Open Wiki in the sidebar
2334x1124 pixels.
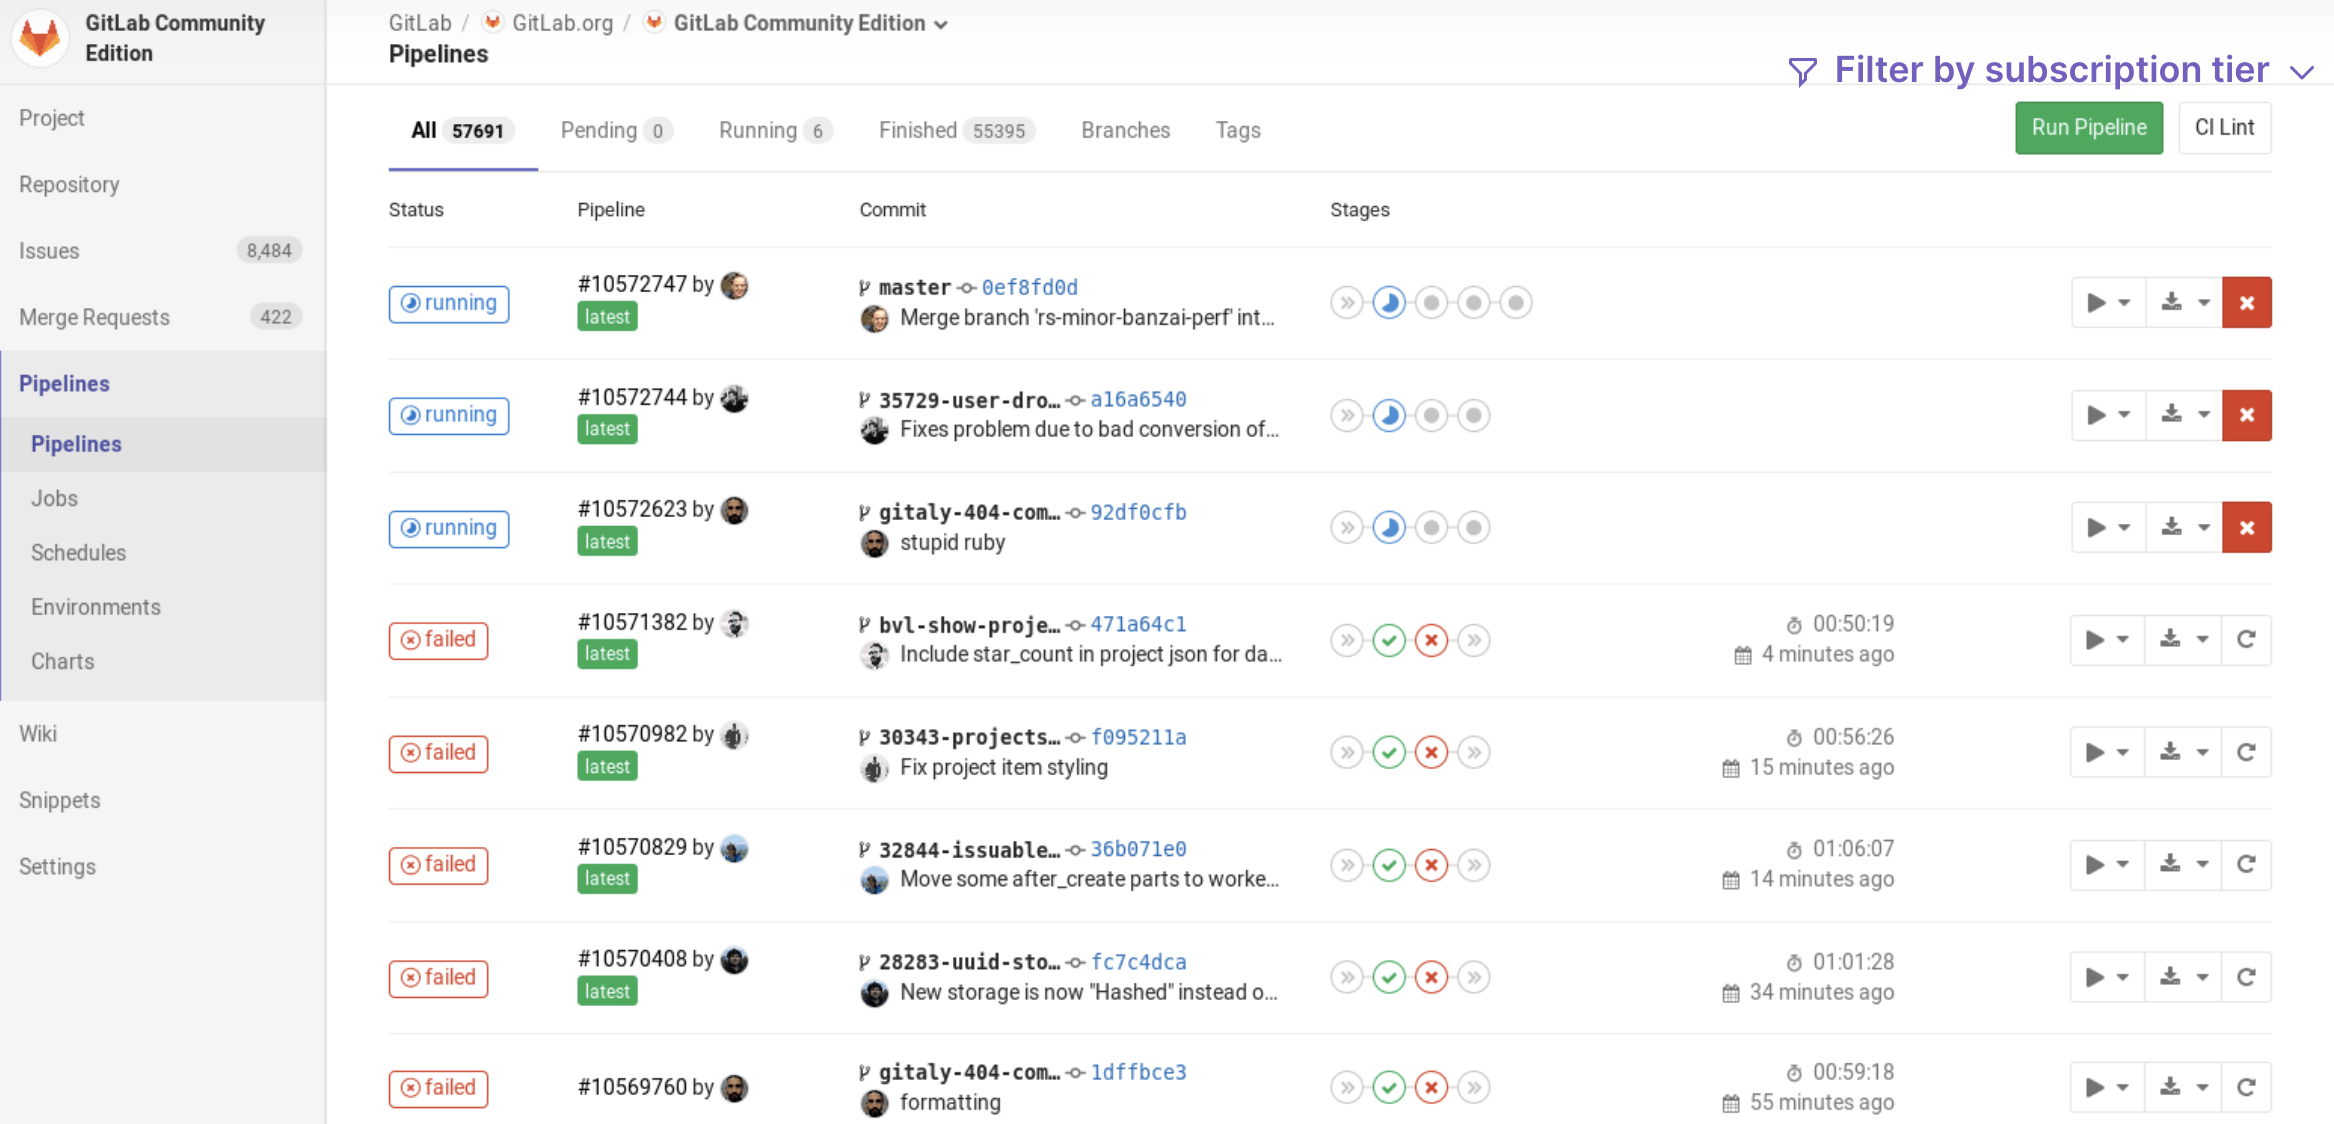click(x=38, y=734)
